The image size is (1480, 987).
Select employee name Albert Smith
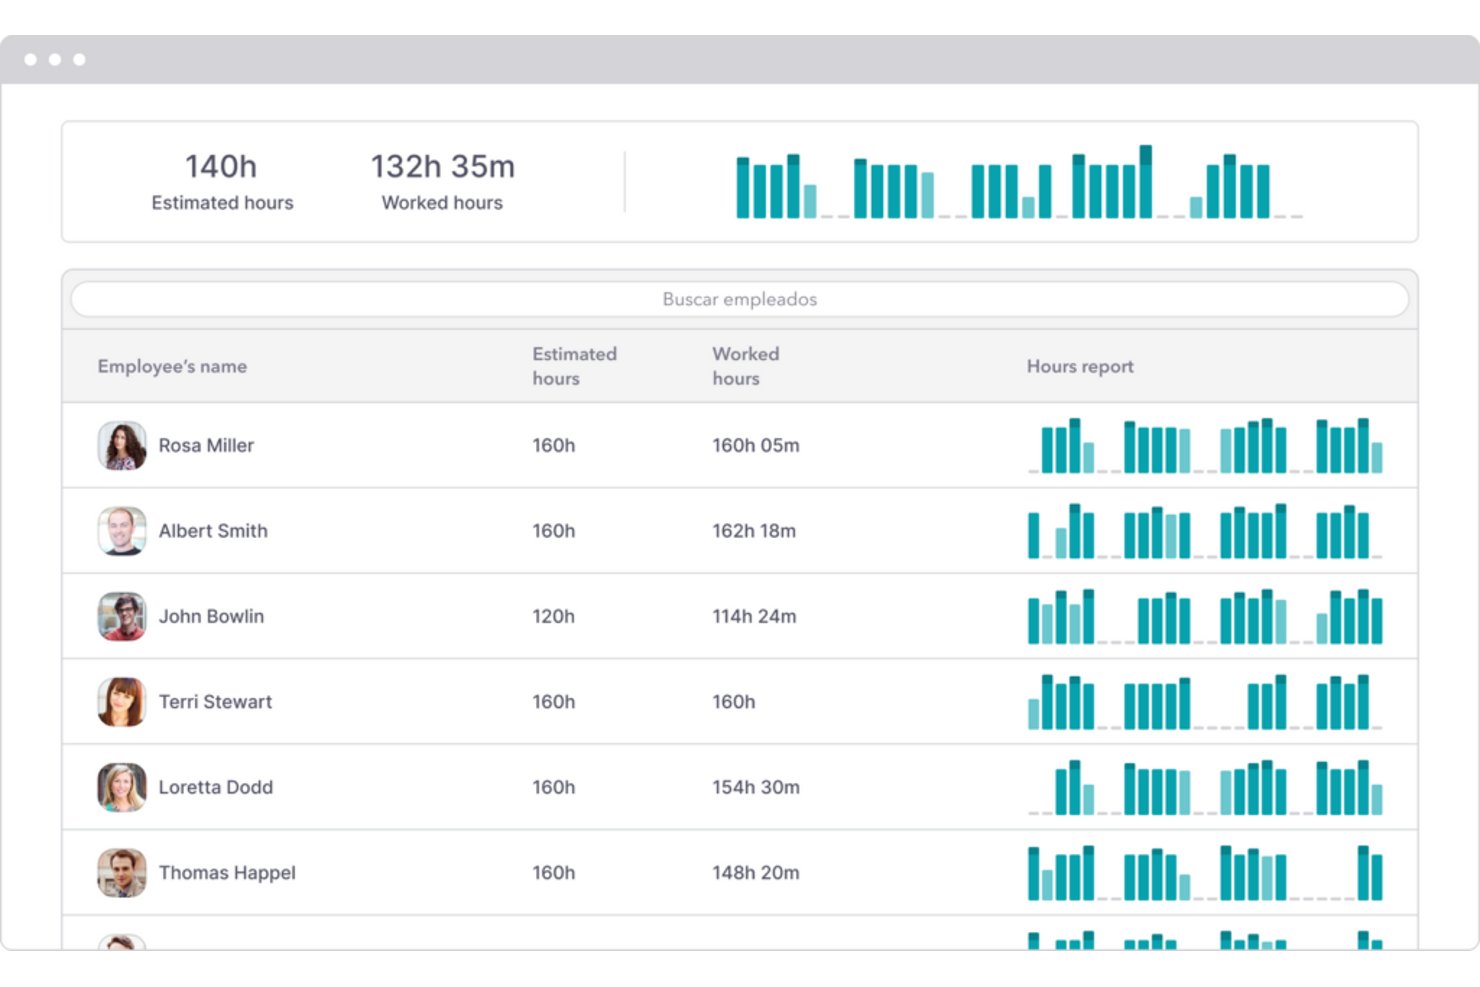tap(213, 531)
